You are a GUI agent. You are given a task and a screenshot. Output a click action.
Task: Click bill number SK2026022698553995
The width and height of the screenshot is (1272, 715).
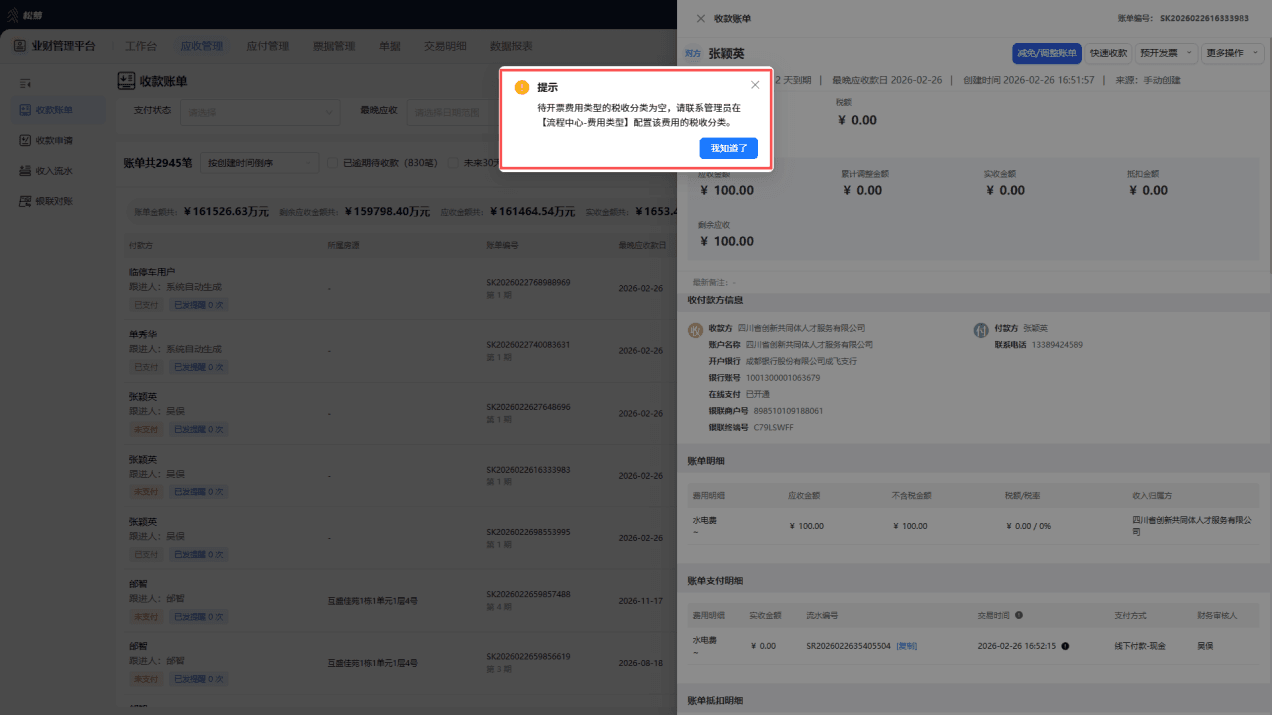pyautogui.click(x=528, y=532)
